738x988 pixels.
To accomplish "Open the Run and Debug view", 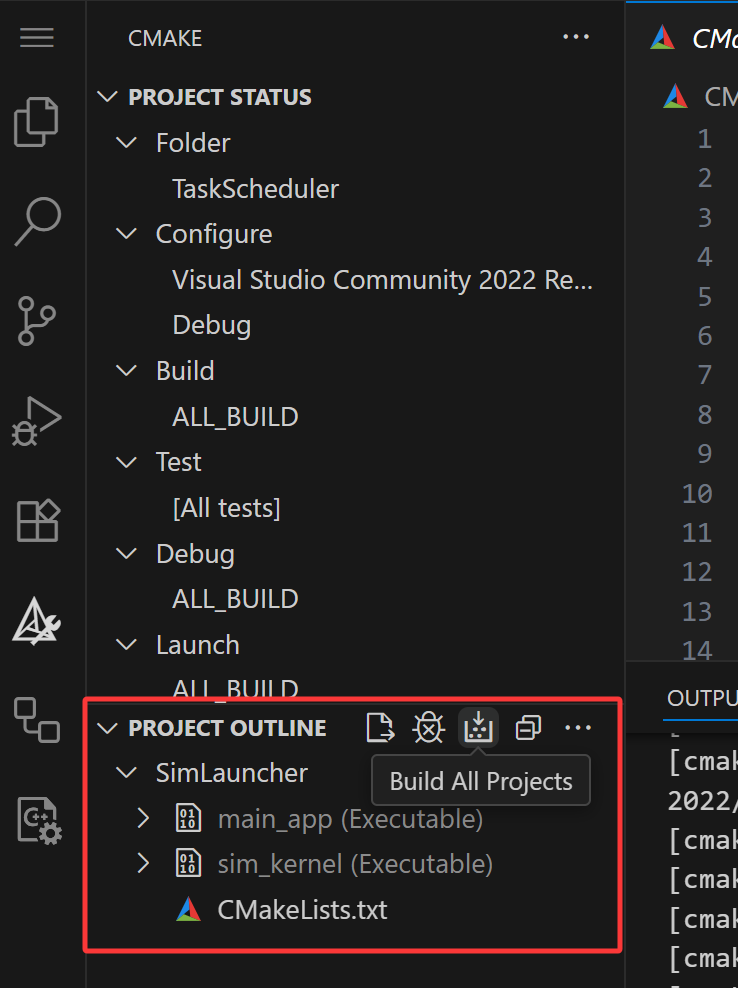I will pos(37,420).
